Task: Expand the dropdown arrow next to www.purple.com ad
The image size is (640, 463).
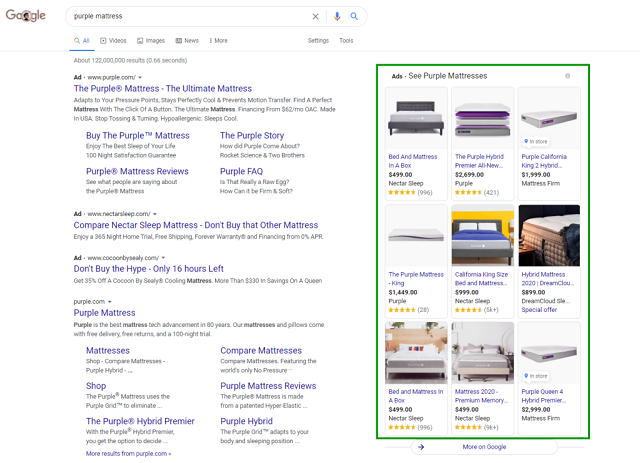Action: click(x=140, y=77)
